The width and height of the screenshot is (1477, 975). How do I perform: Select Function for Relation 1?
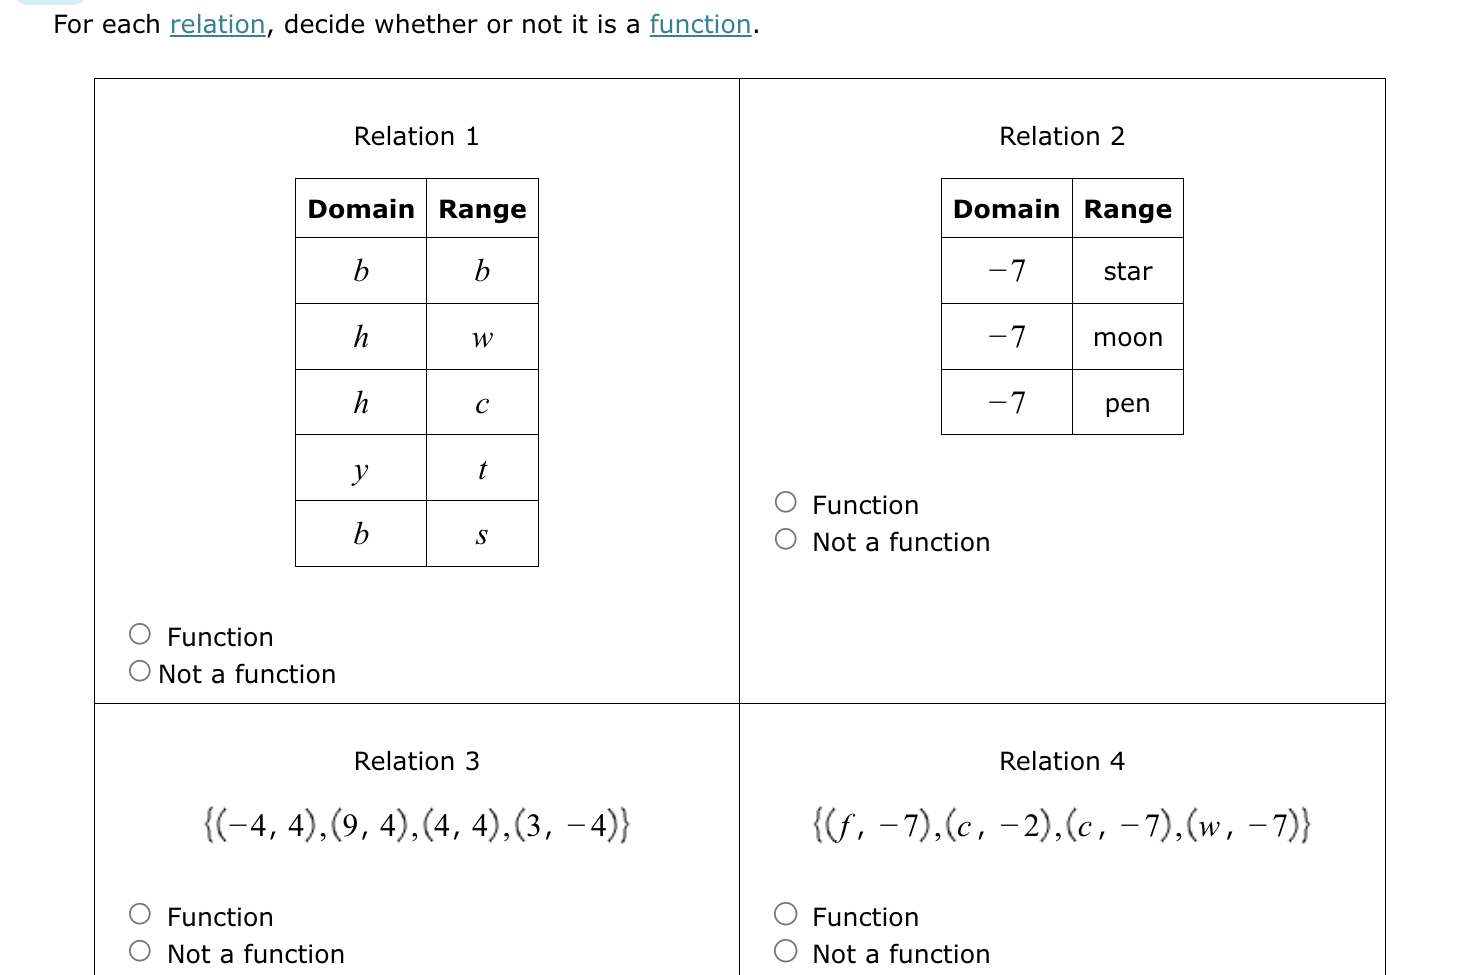139,633
